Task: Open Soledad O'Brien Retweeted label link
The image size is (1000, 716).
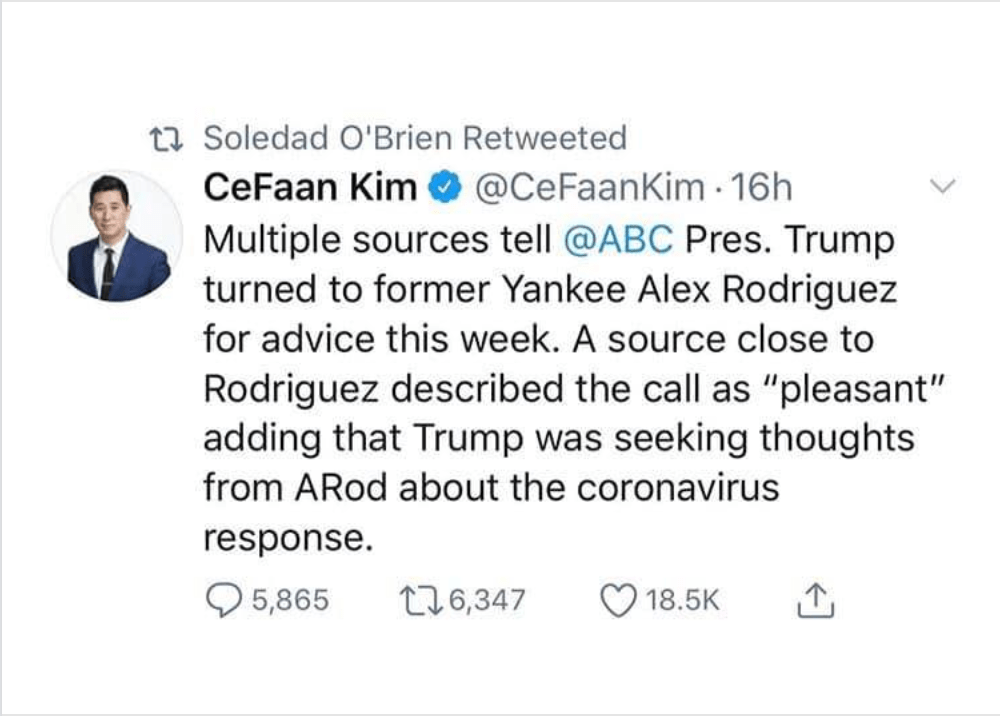Action: pos(415,138)
